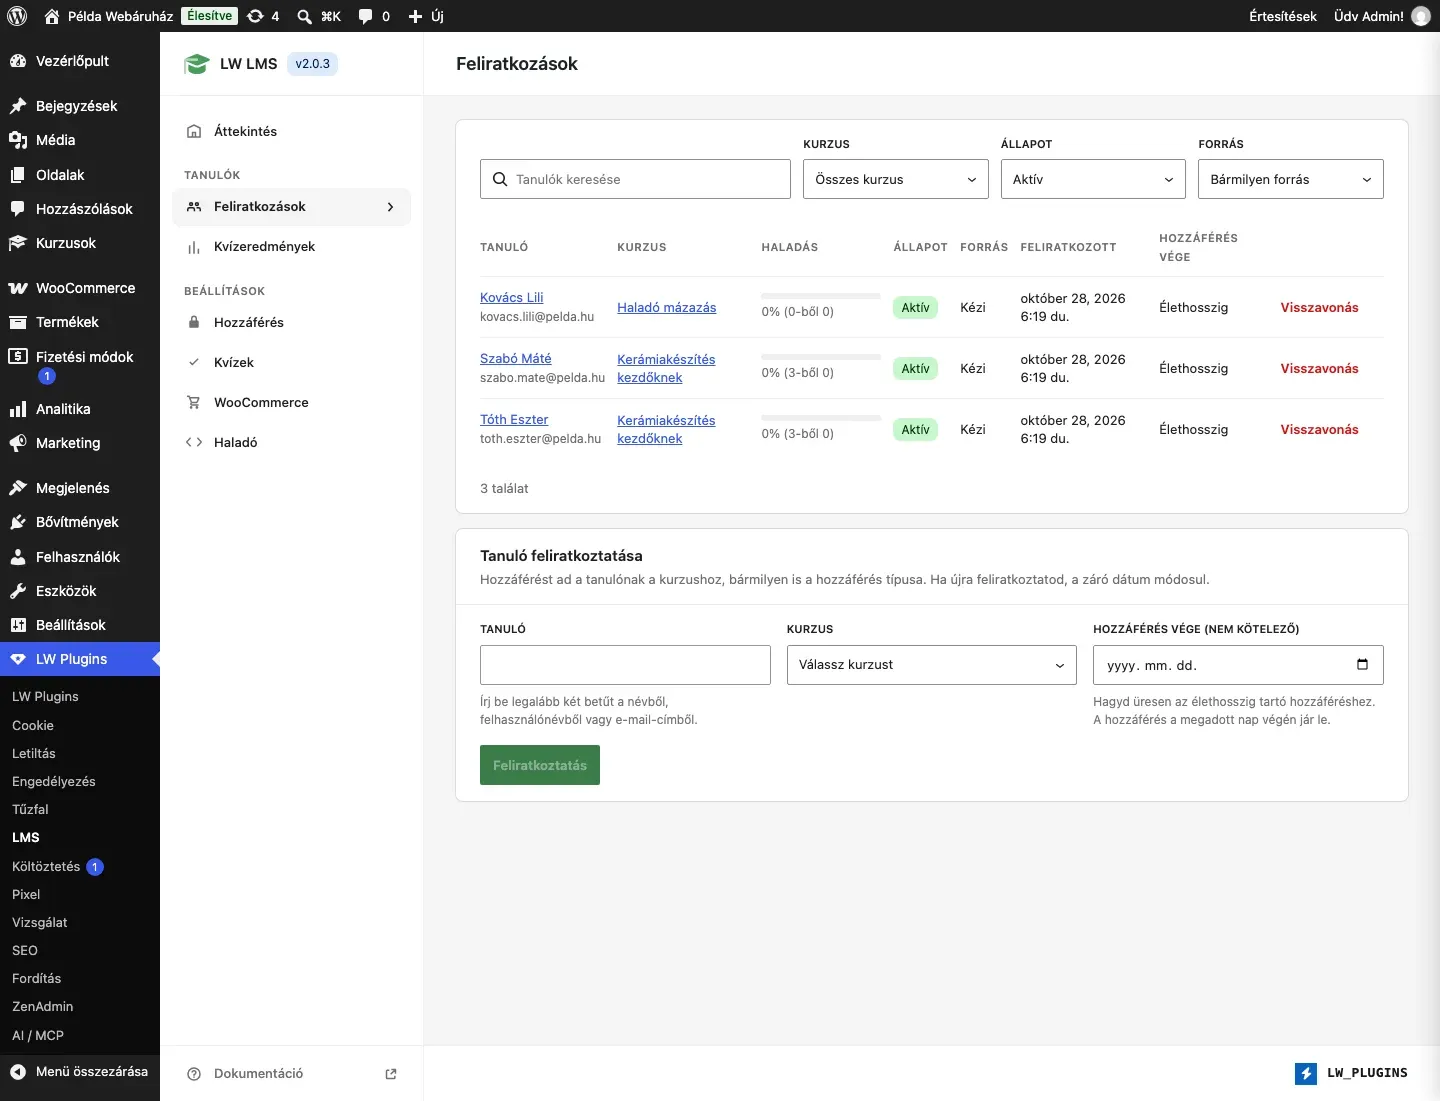Open the Összes kurzus course filter dropdown
This screenshot has width=1440, height=1101.
coord(896,179)
